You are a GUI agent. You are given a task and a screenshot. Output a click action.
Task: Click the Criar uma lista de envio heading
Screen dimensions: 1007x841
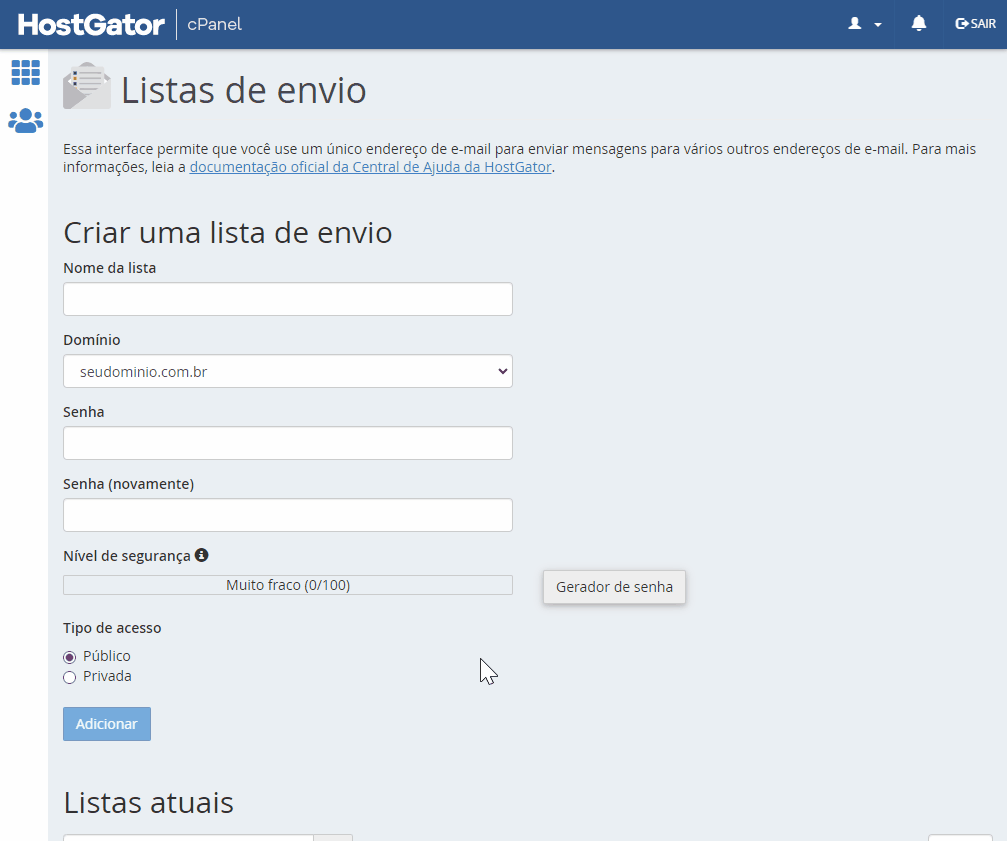pyautogui.click(x=227, y=232)
